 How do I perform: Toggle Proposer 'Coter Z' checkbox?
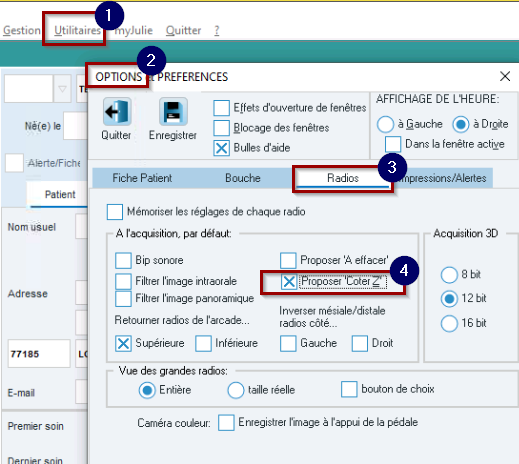(289, 282)
